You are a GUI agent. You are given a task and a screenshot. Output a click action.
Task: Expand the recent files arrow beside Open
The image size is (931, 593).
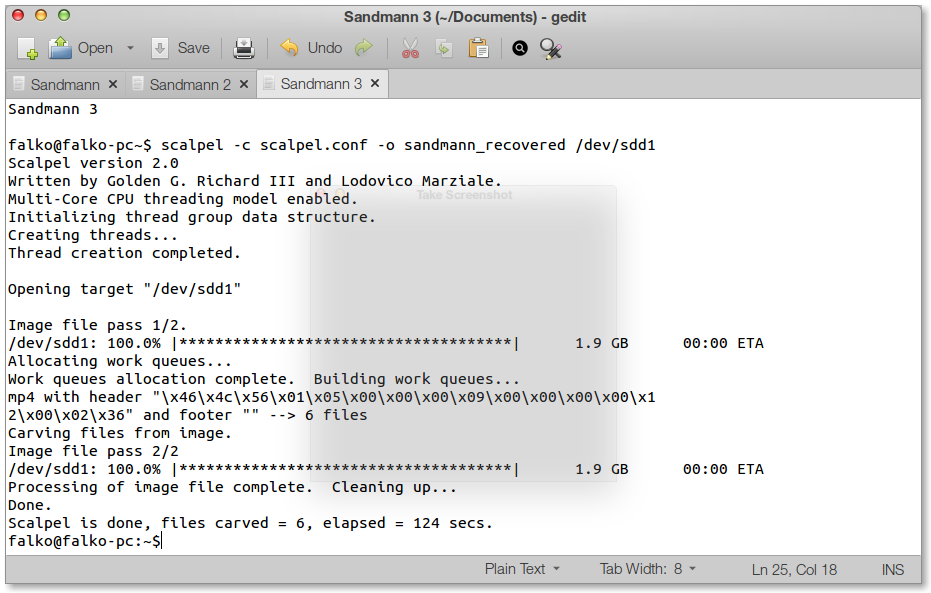click(130, 48)
